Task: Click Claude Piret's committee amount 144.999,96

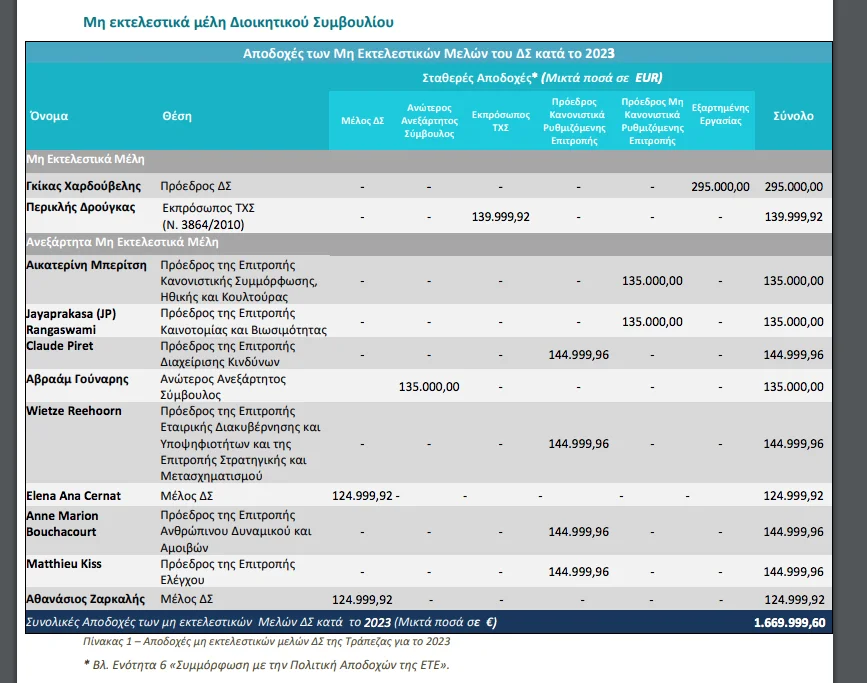Action: pos(578,355)
